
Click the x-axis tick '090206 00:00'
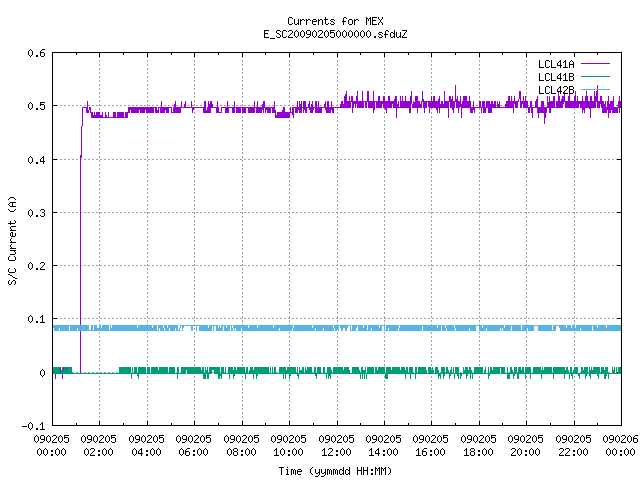click(x=620, y=445)
